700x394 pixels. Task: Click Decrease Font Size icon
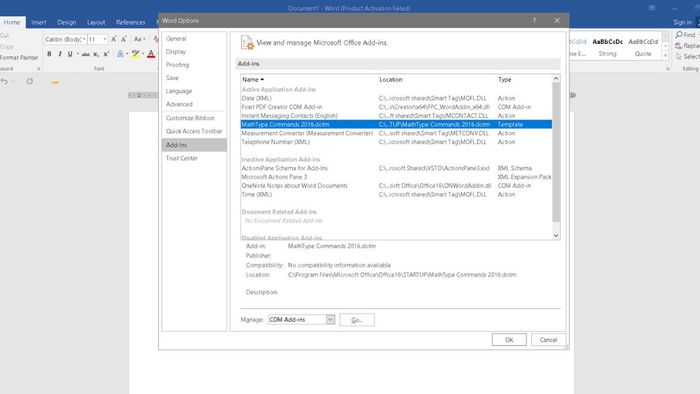click(124, 39)
